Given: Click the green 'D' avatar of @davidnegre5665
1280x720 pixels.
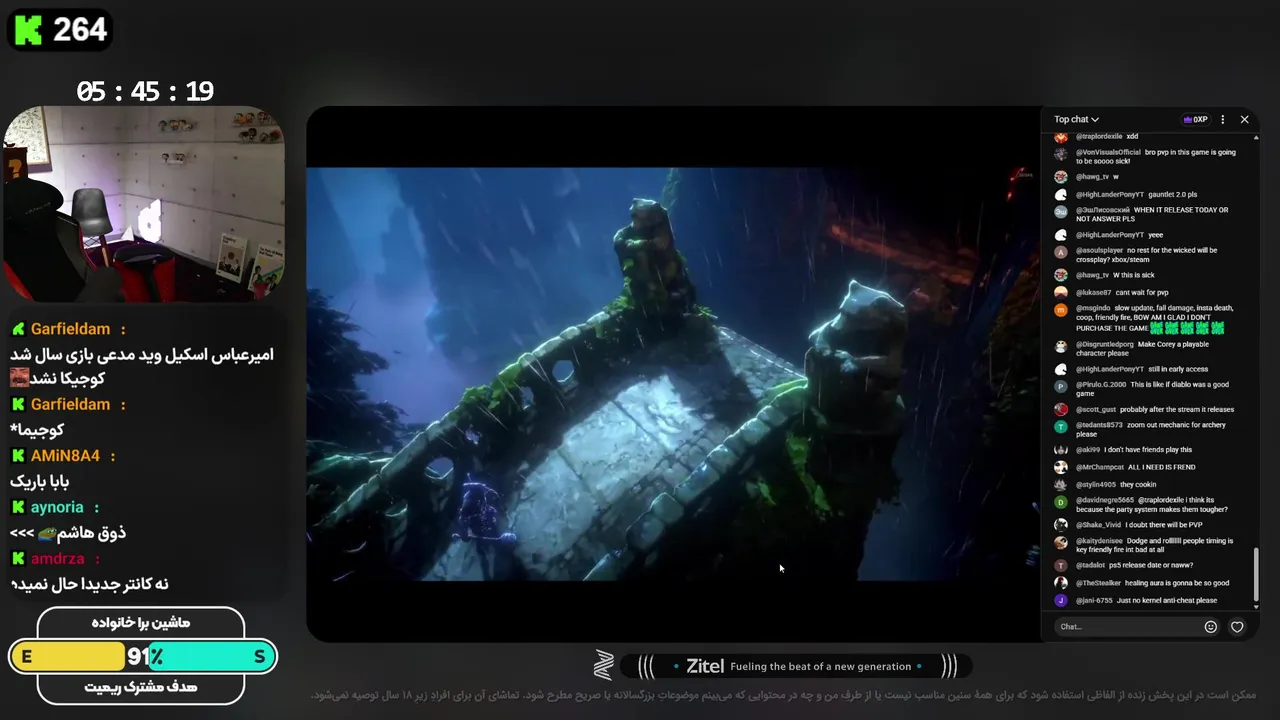Looking at the screenshot, I should click(1061, 502).
